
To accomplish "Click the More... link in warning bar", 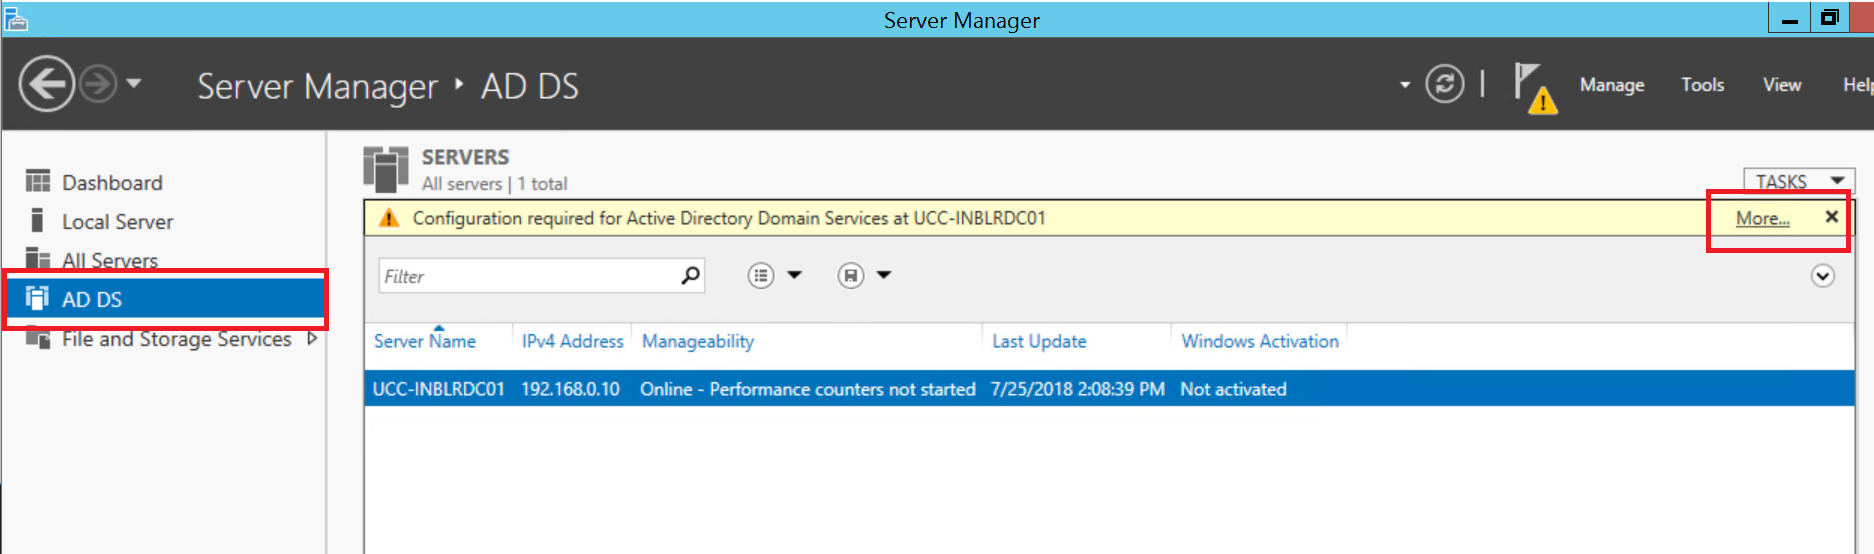I will coord(1762,218).
